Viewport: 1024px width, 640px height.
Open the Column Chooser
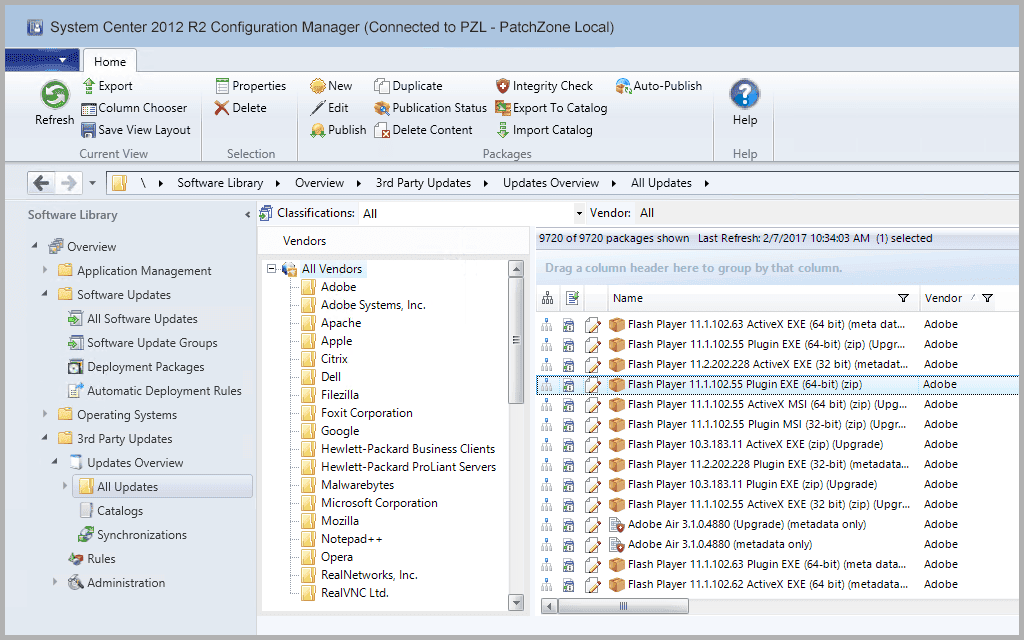tap(136, 108)
